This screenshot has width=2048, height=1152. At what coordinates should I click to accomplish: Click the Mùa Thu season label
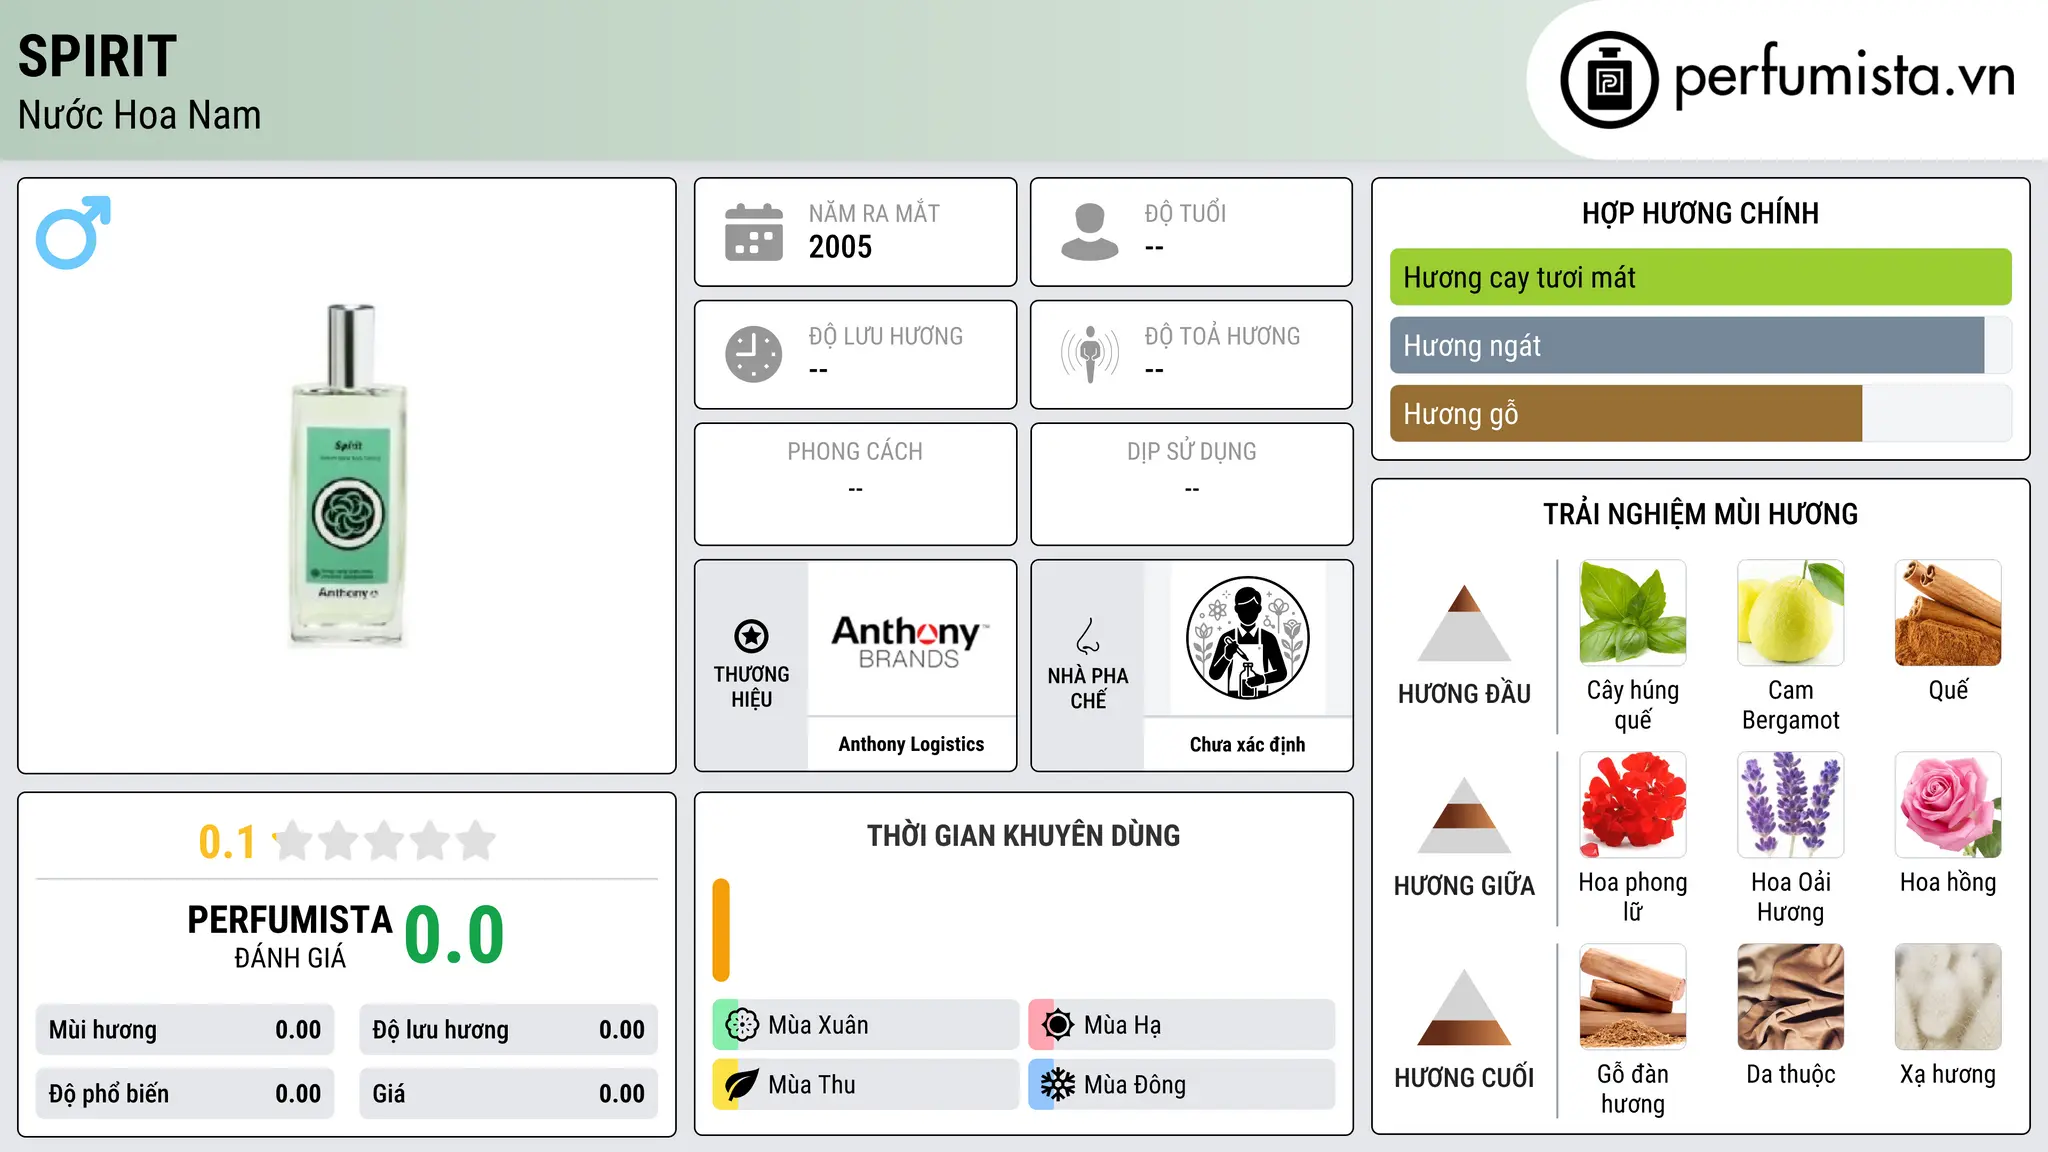pyautogui.click(x=812, y=1085)
